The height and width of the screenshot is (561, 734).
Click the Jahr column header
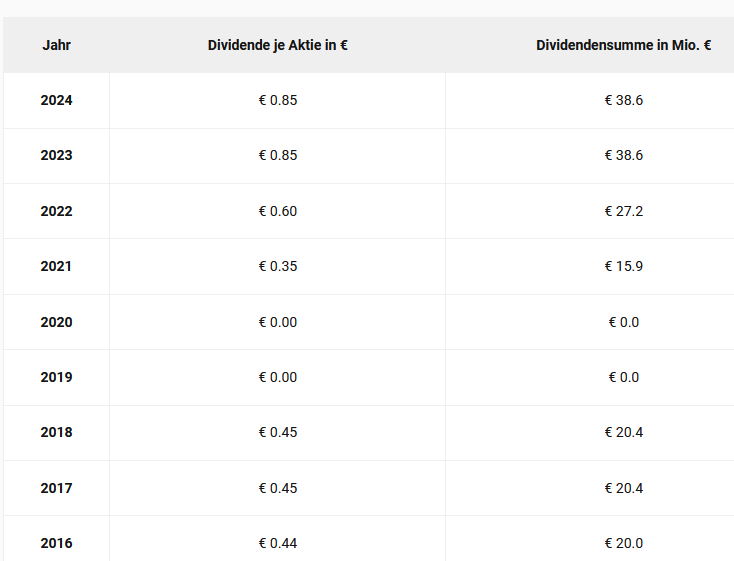coord(56,45)
